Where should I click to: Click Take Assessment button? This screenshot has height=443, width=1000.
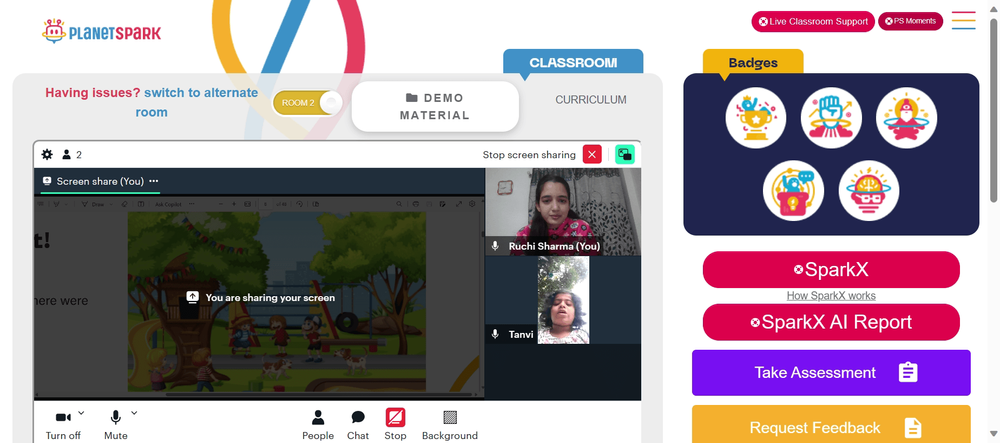tap(831, 373)
